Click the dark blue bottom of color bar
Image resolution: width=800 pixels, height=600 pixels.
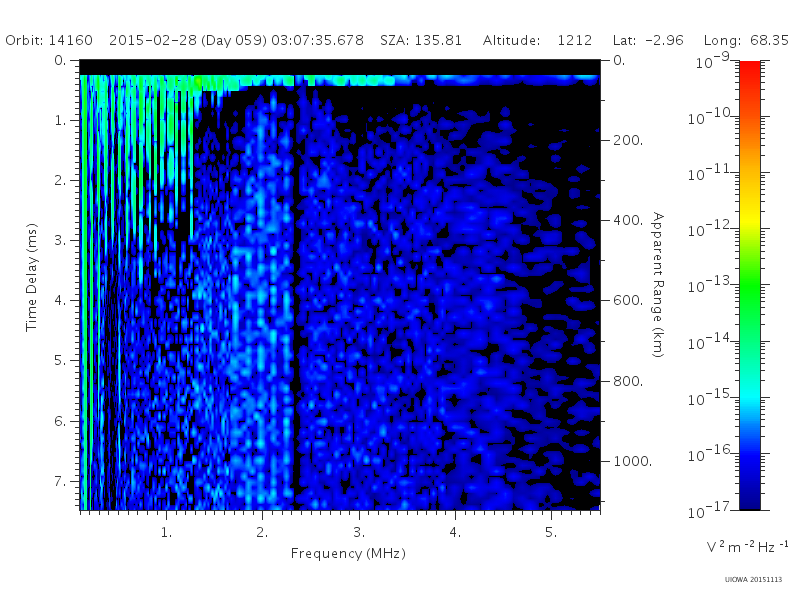click(749, 497)
